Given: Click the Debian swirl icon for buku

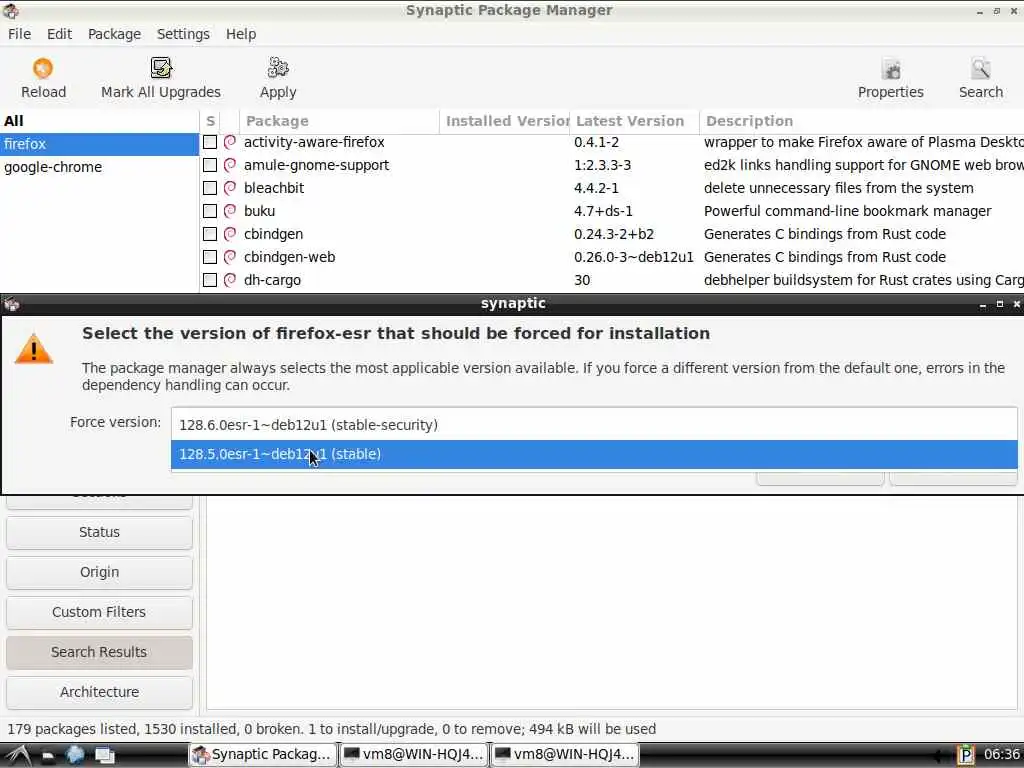Looking at the screenshot, I should pyautogui.click(x=230, y=211).
